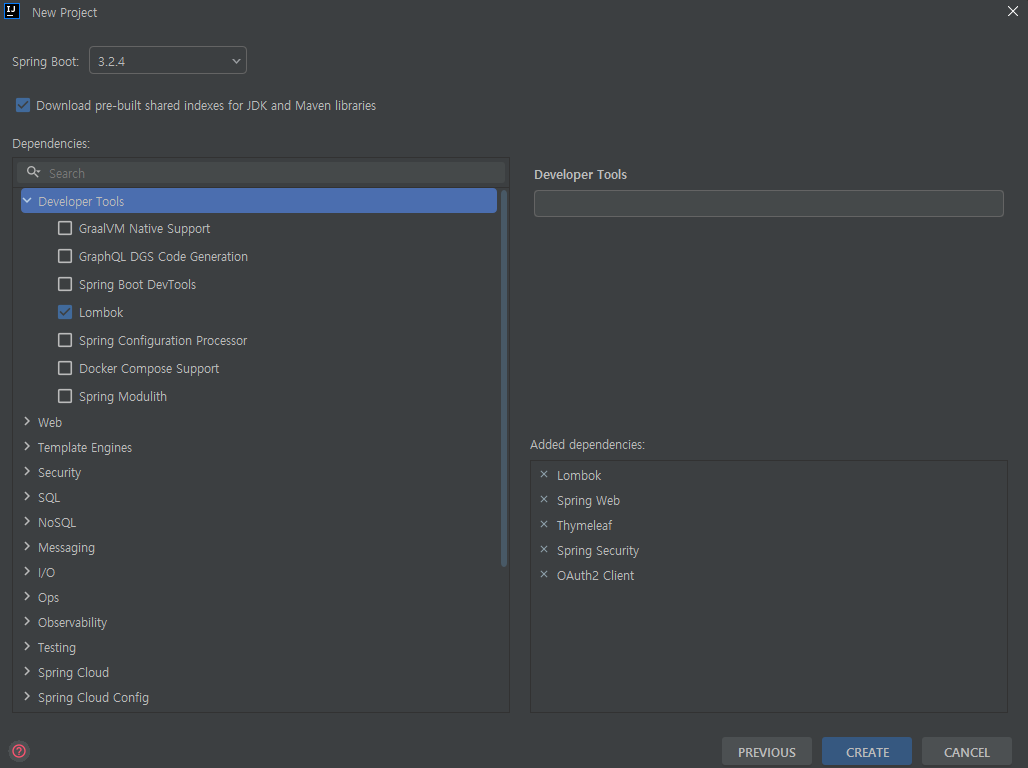The width and height of the screenshot is (1028, 768).
Task: Expand the I/O category chevron
Action: (27, 571)
